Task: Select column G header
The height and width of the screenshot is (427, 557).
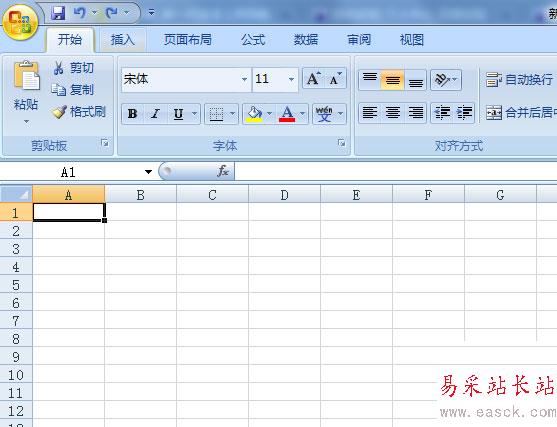Action: pos(500,195)
